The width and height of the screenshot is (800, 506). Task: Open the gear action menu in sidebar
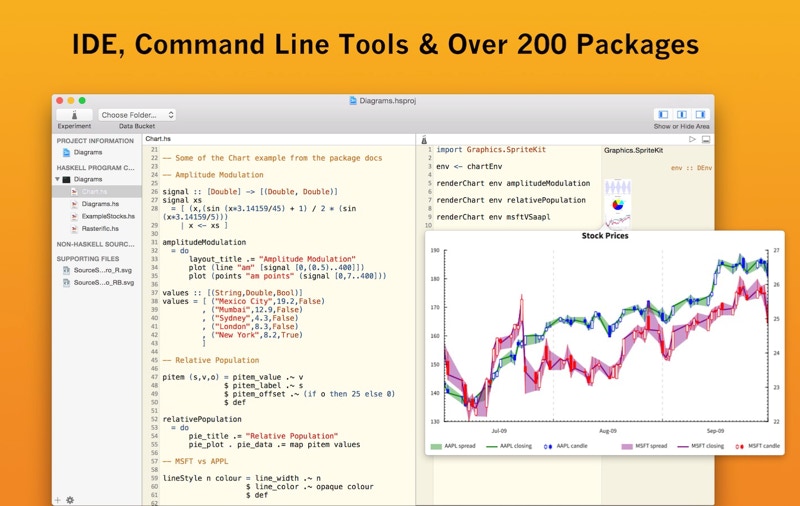(x=70, y=499)
